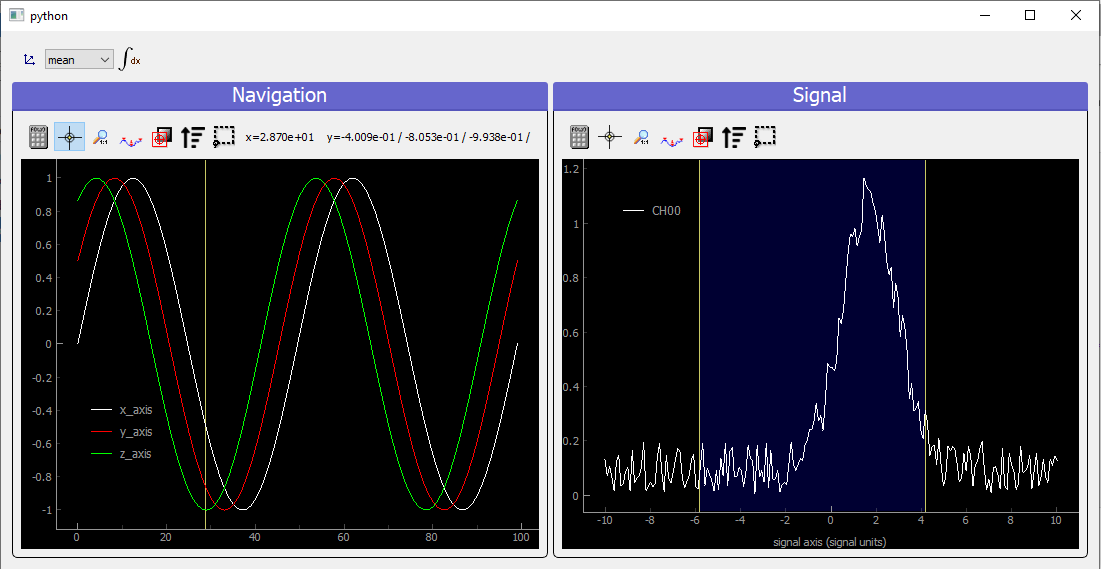
Task: Click the blue curve icon with red markers in Signal toolbar
Action: click(672, 140)
